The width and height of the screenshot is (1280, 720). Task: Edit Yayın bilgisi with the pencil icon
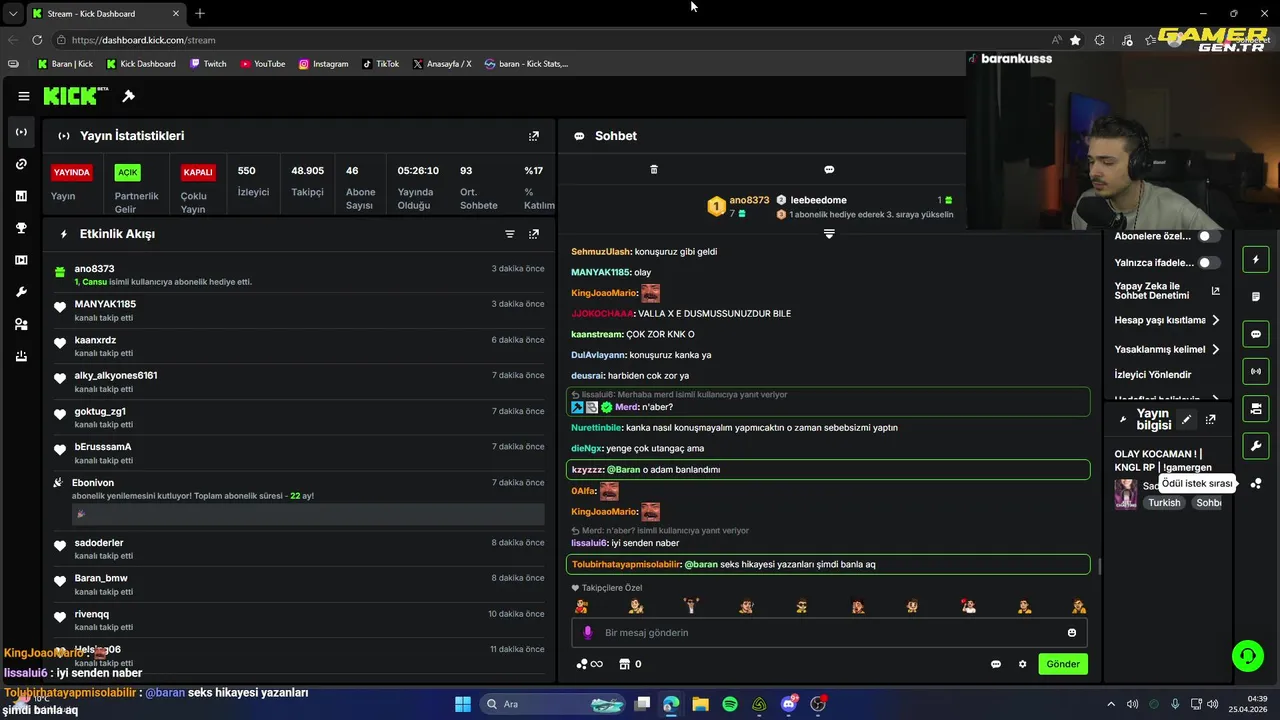point(1186,420)
